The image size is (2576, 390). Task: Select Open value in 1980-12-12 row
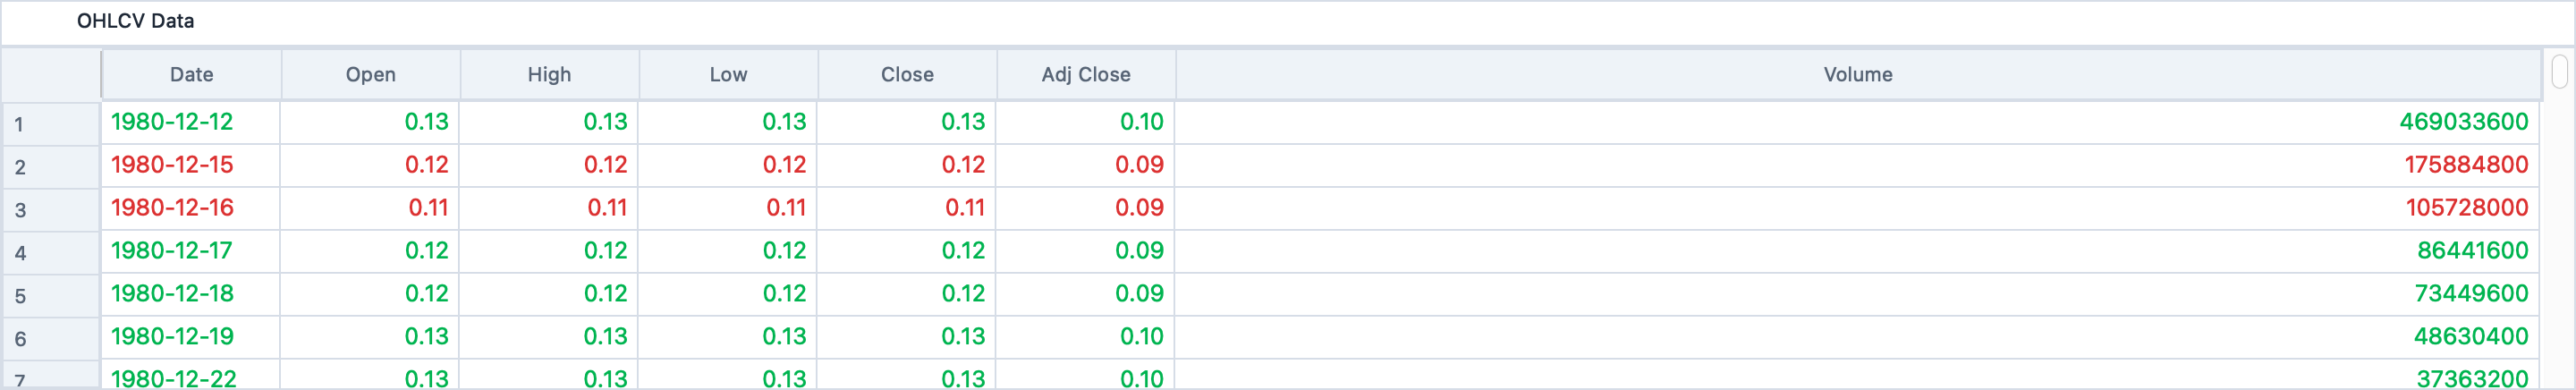point(370,122)
